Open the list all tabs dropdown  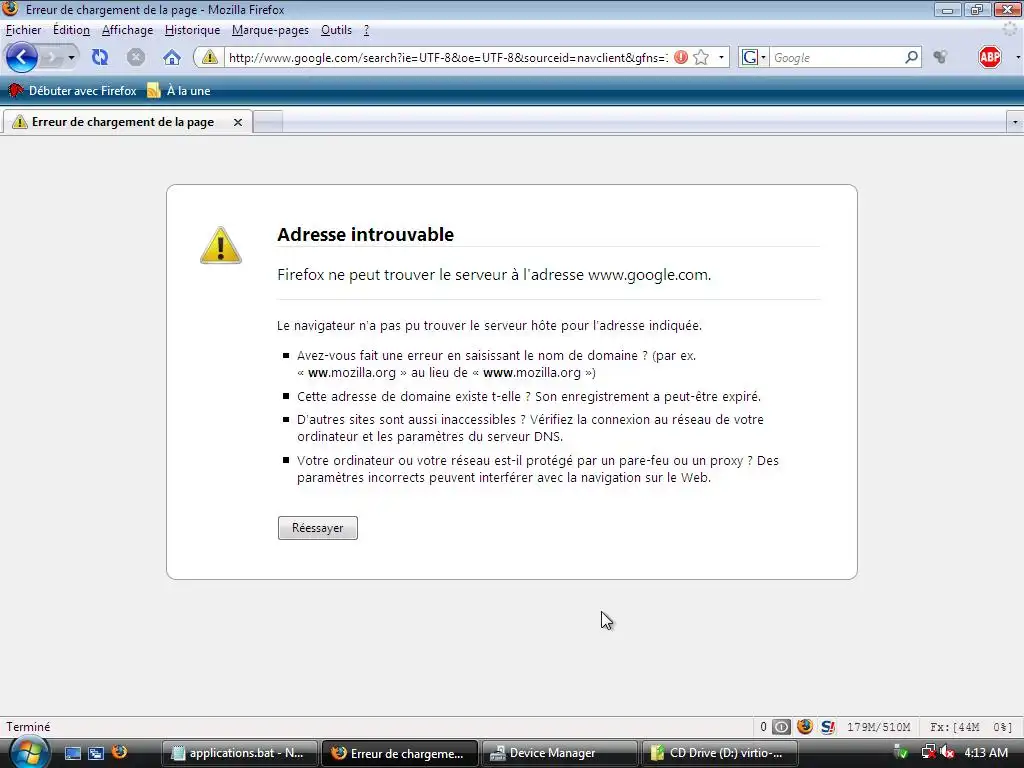click(1015, 122)
